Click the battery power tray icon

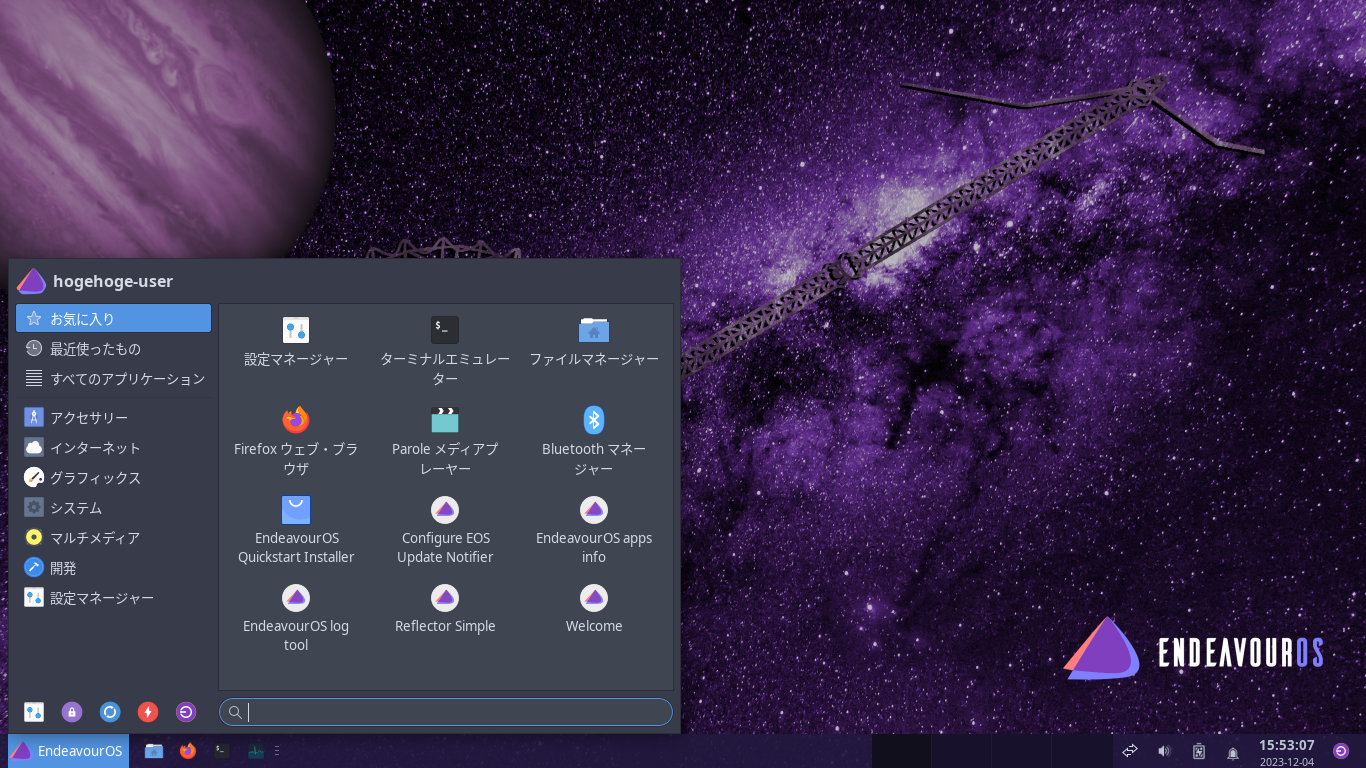point(1199,751)
